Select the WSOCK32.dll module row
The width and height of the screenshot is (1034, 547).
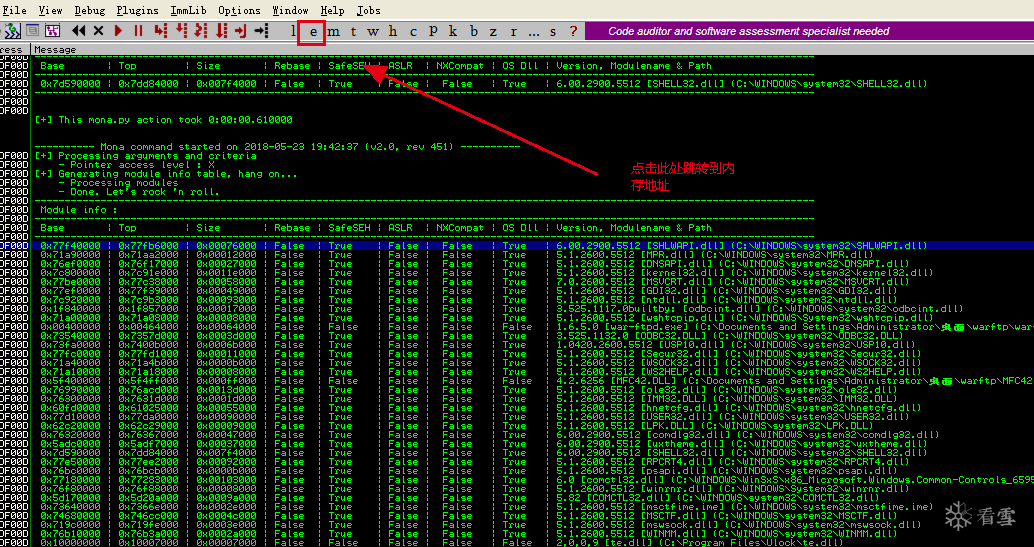point(533,363)
